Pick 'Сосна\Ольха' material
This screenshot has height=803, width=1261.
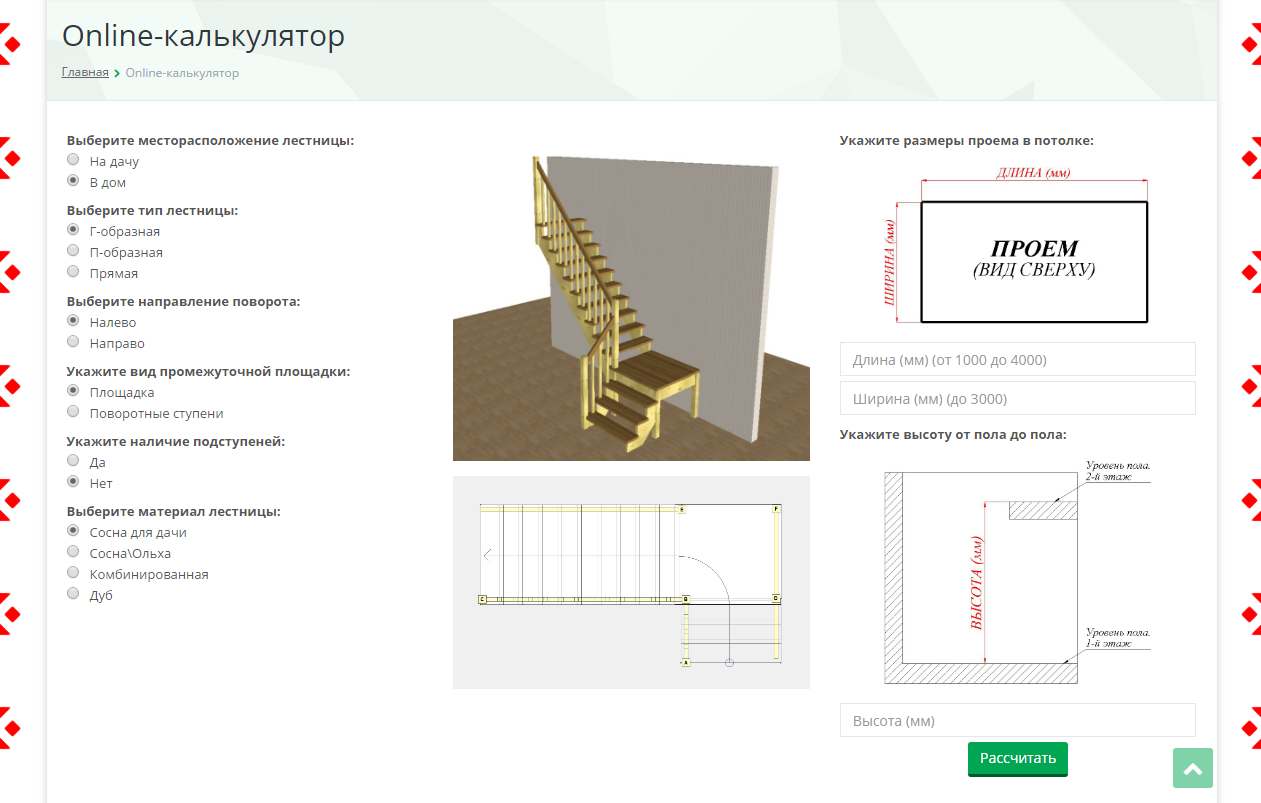(x=73, y=552)
